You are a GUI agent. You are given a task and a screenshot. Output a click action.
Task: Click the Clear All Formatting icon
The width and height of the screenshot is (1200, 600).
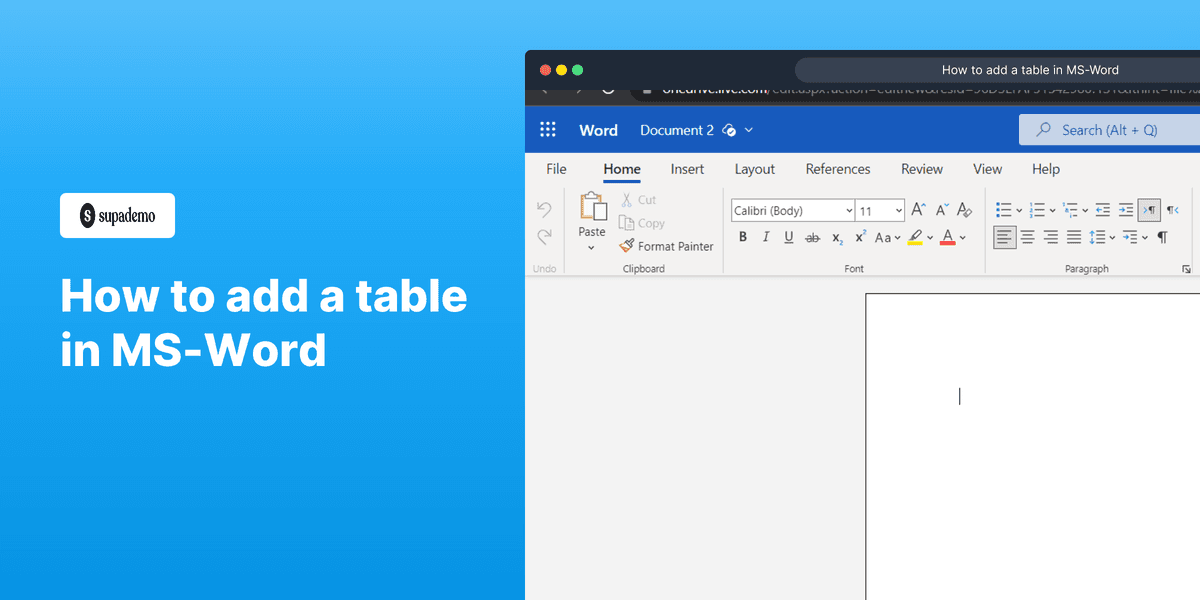pos(963,210)
